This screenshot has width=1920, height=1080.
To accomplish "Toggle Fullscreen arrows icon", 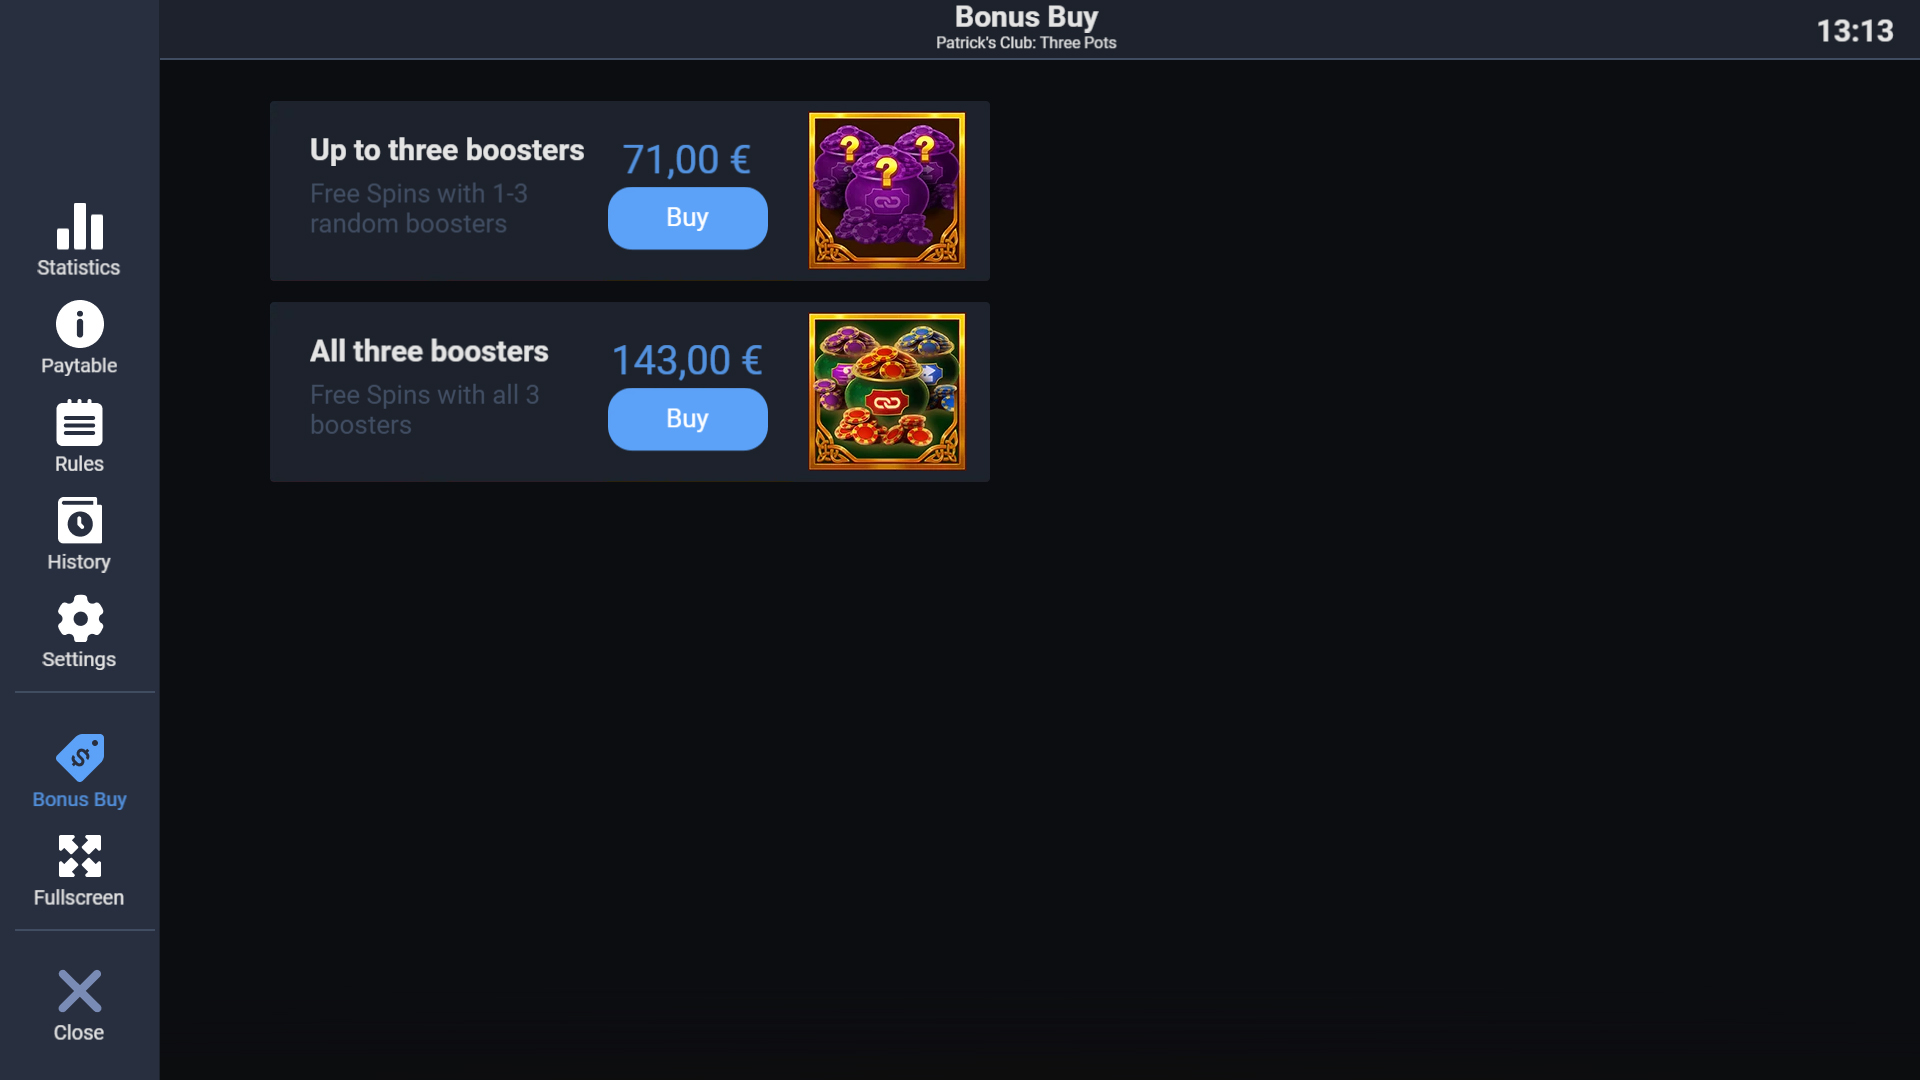I will click(x=80, y=856).
